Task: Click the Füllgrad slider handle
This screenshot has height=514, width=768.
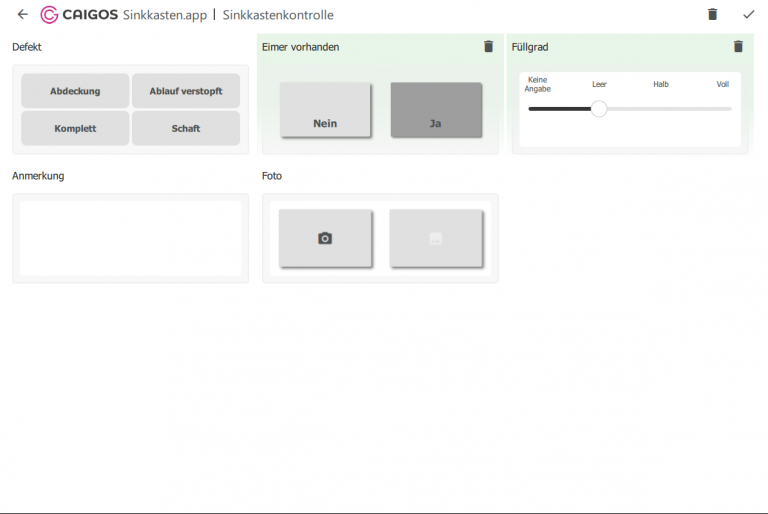Action: click(599, 109)
